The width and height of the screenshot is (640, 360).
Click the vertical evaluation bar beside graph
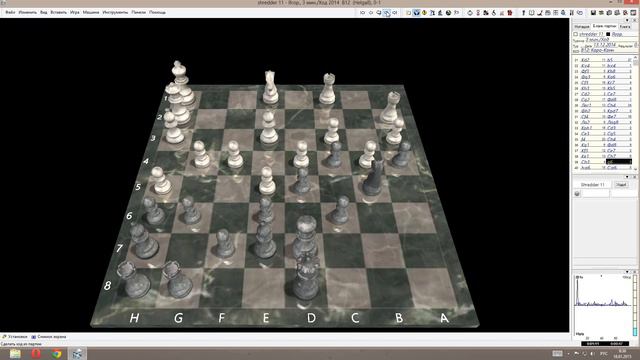click(636, 306)
